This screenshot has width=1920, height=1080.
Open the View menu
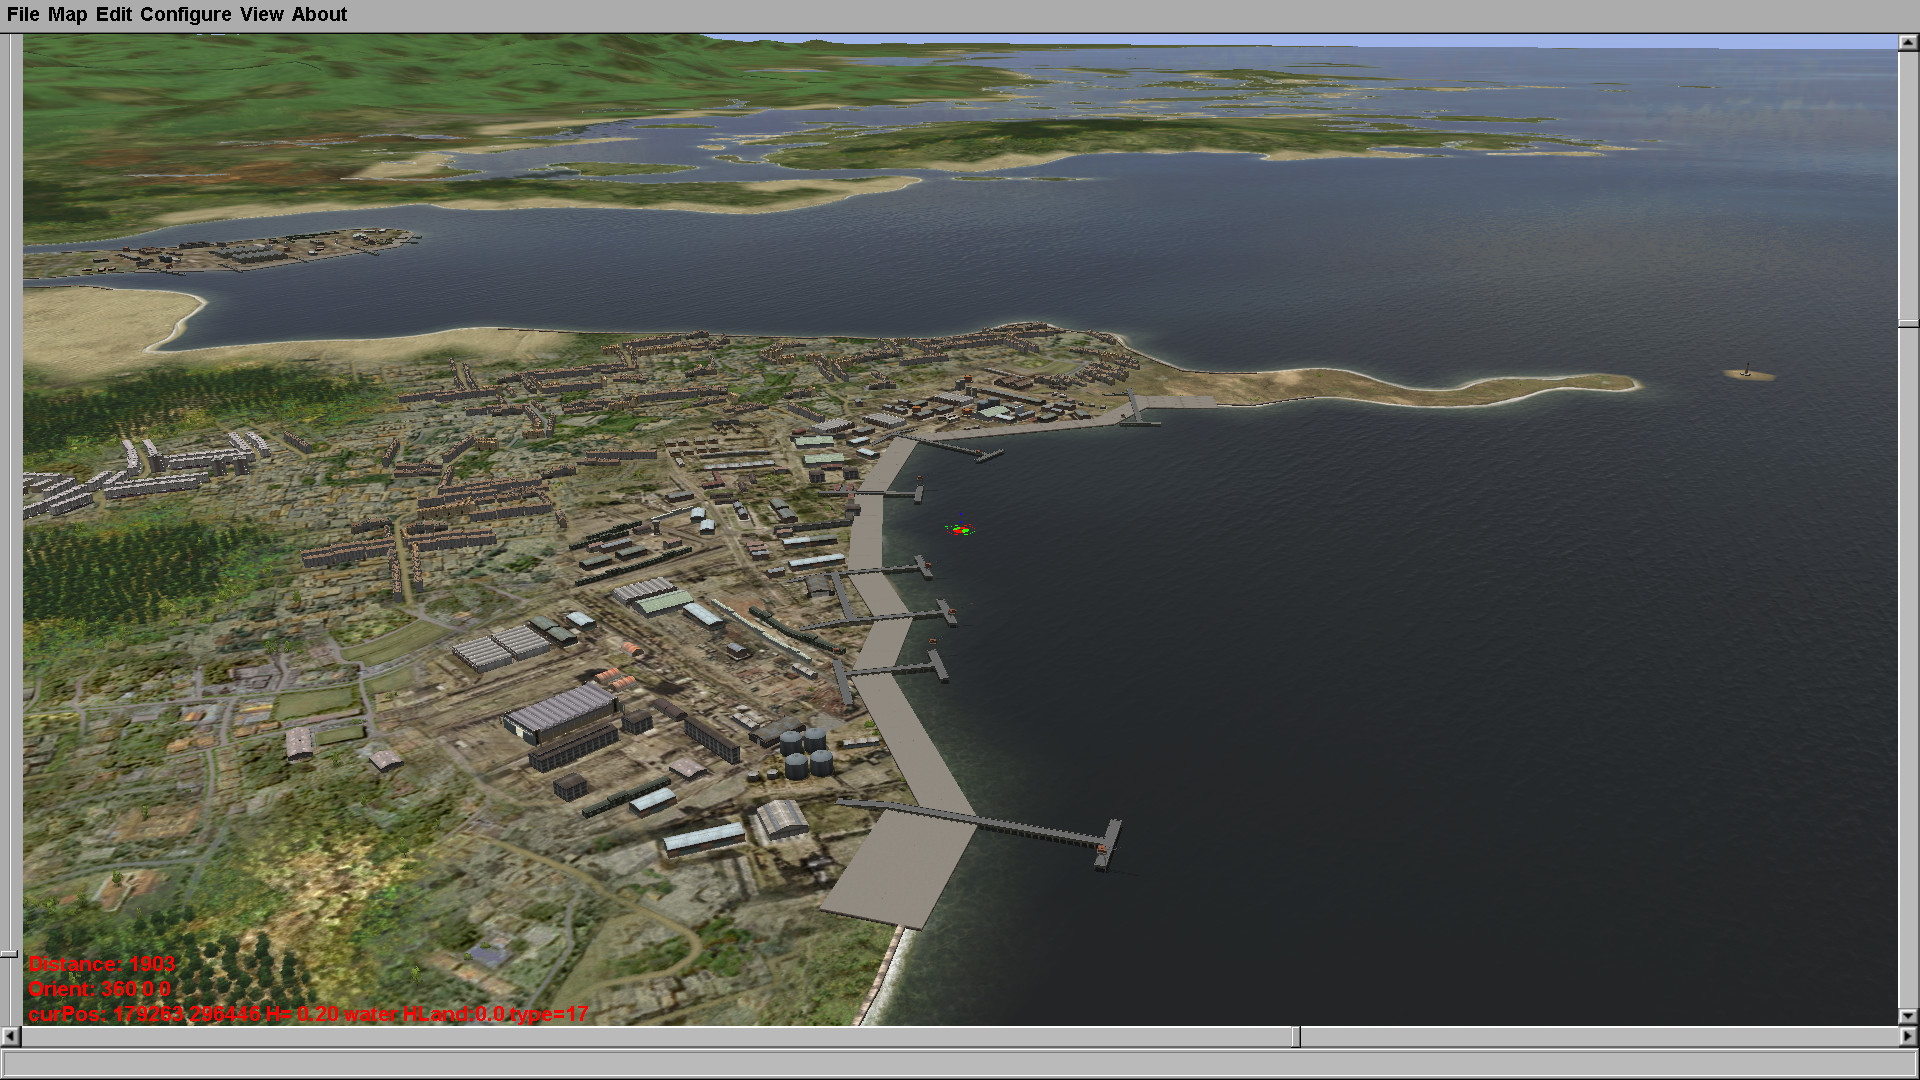[x=261, y=14]
